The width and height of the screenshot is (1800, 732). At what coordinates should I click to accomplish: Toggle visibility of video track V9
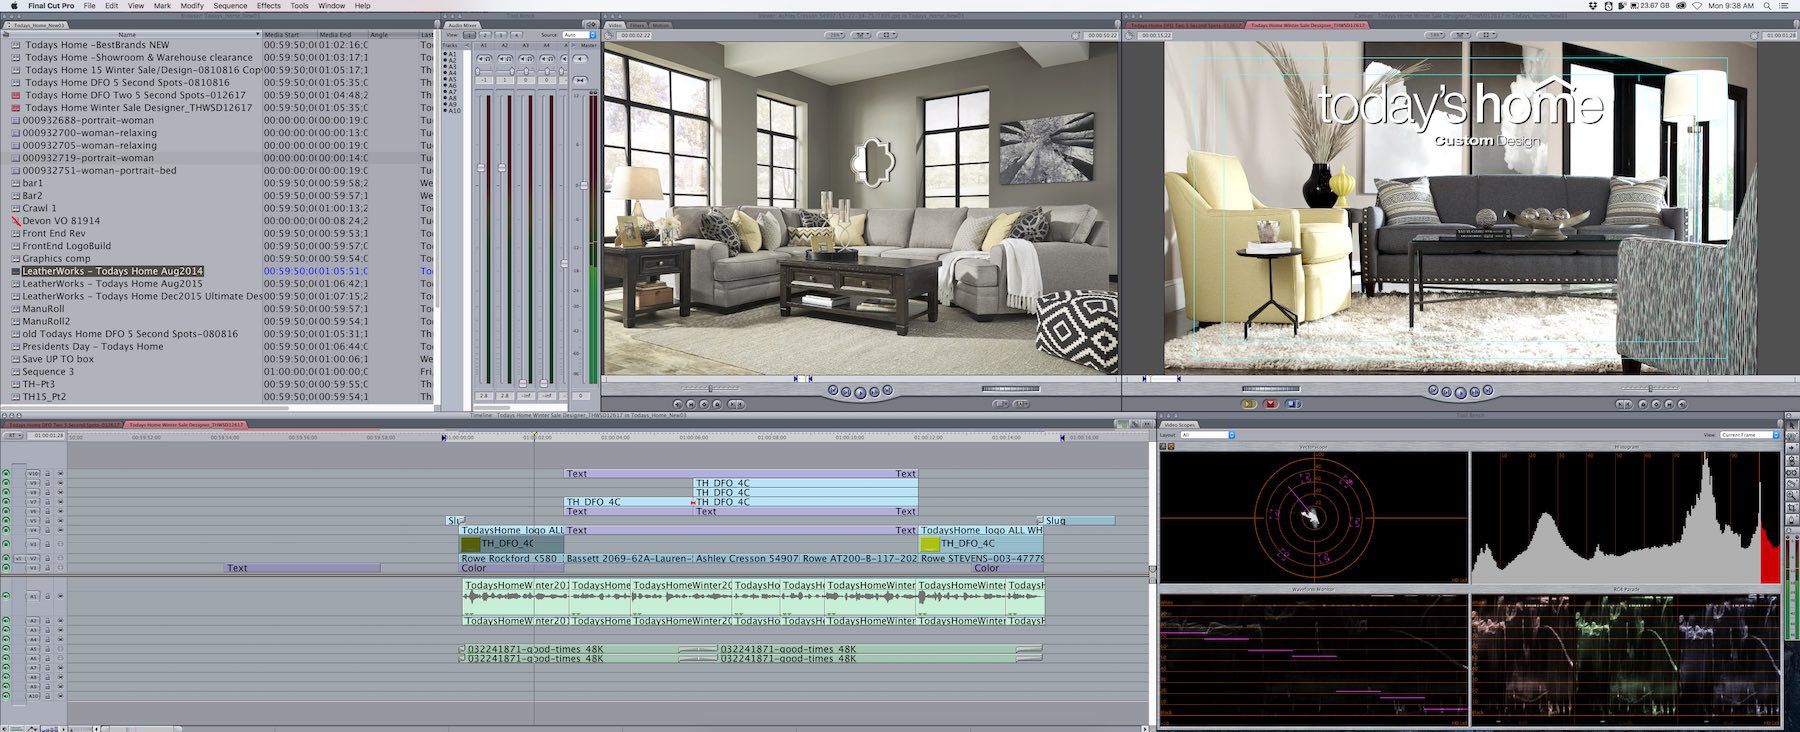[x=6, y=483]
